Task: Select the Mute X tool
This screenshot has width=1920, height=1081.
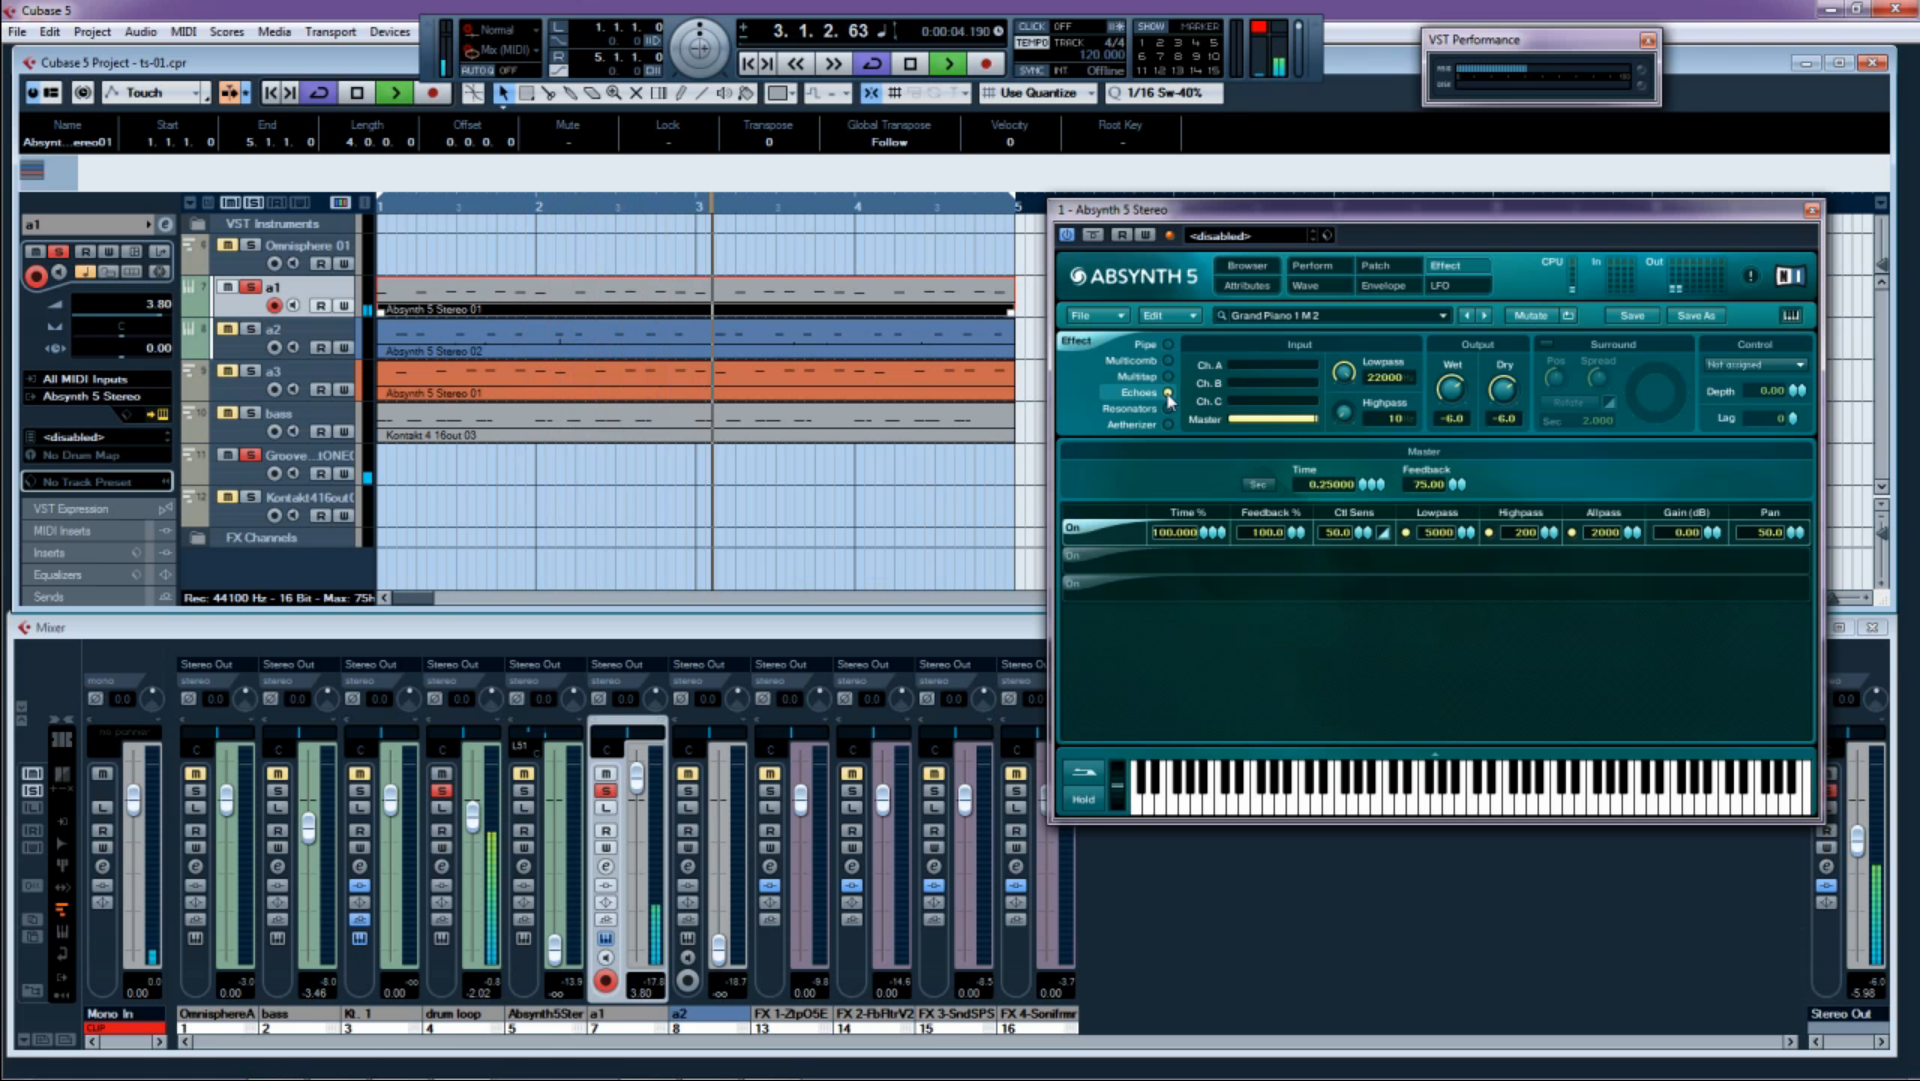Action: pos(636,93)
